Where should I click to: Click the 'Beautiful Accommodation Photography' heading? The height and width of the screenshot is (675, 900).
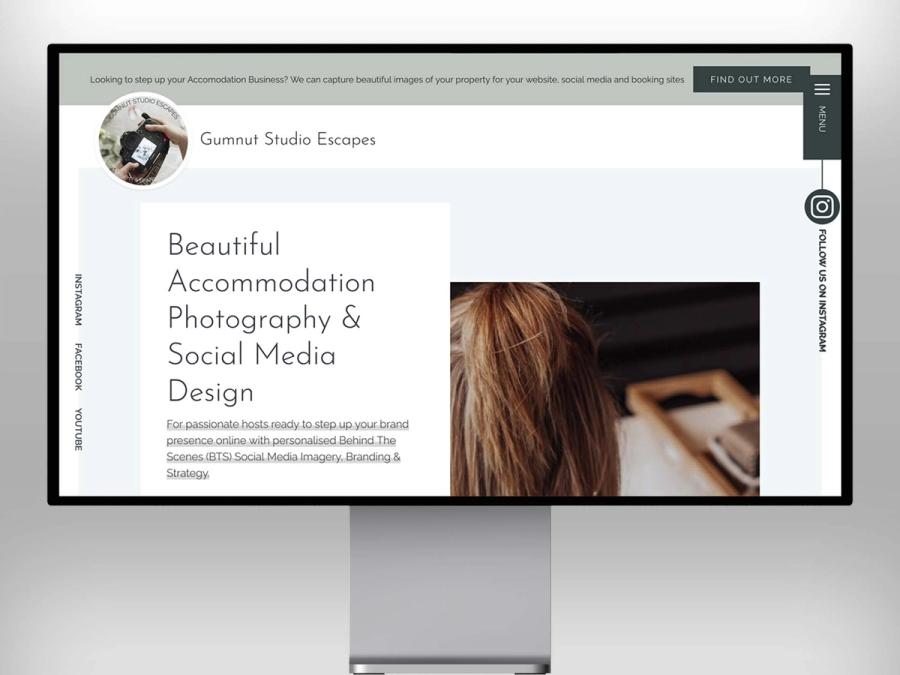click(x=271, y=318)
